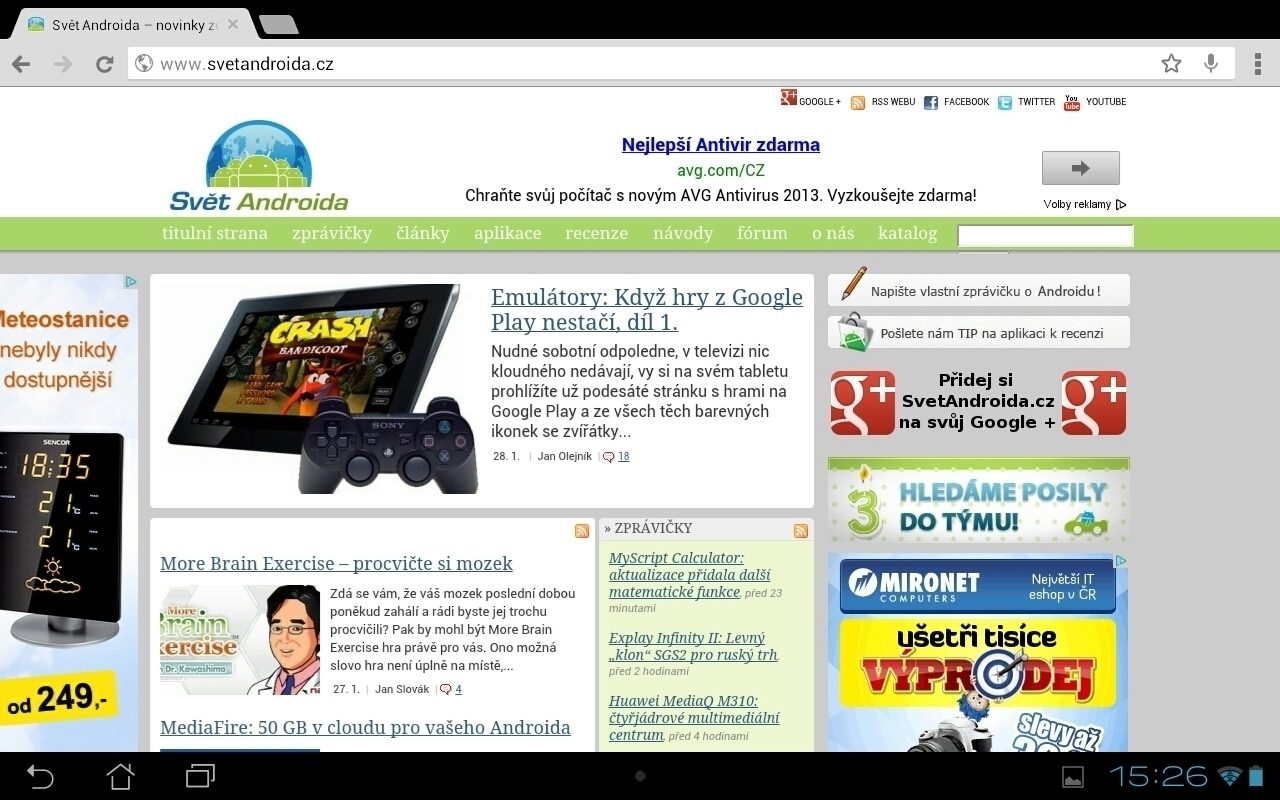Click the Svět Androida logo
The height and width of the screenshot is (800, 1280).
(x=259, y=166)
